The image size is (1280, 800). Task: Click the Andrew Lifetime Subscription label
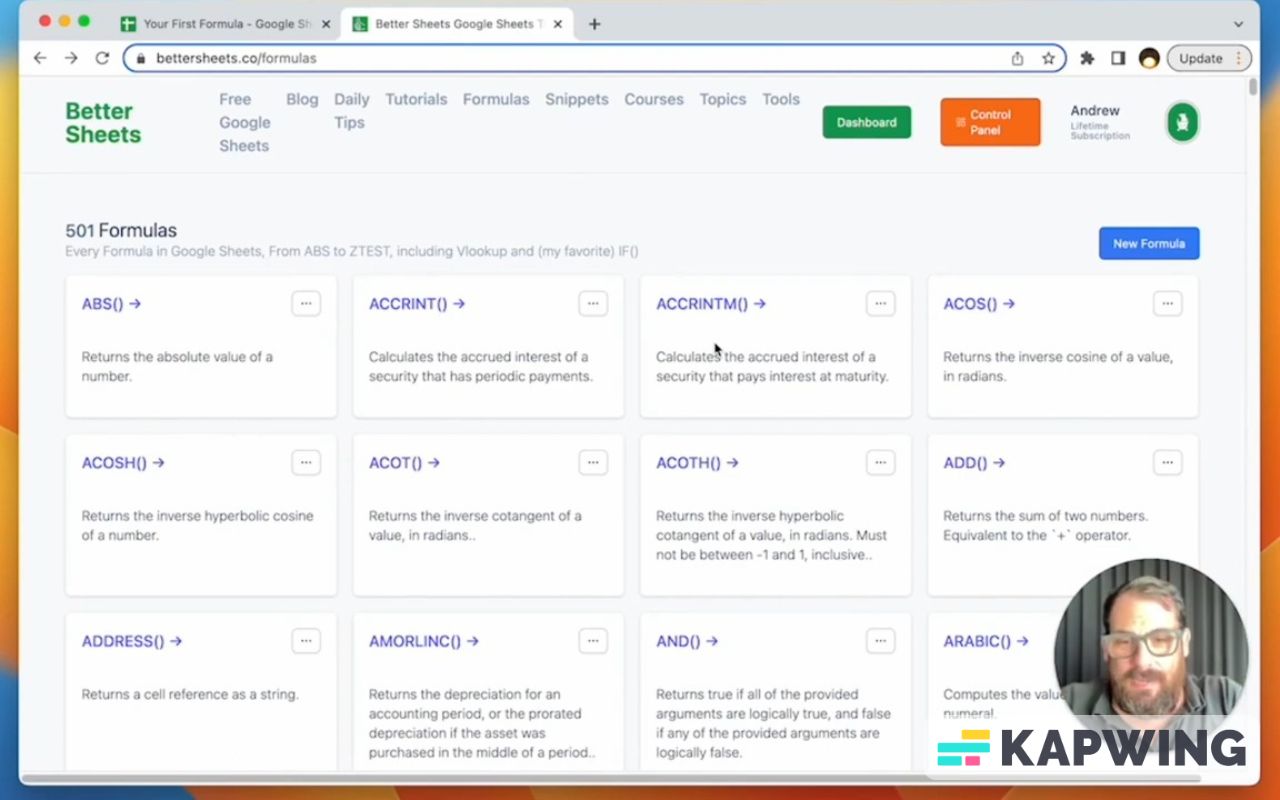[x=1099, y=122]
